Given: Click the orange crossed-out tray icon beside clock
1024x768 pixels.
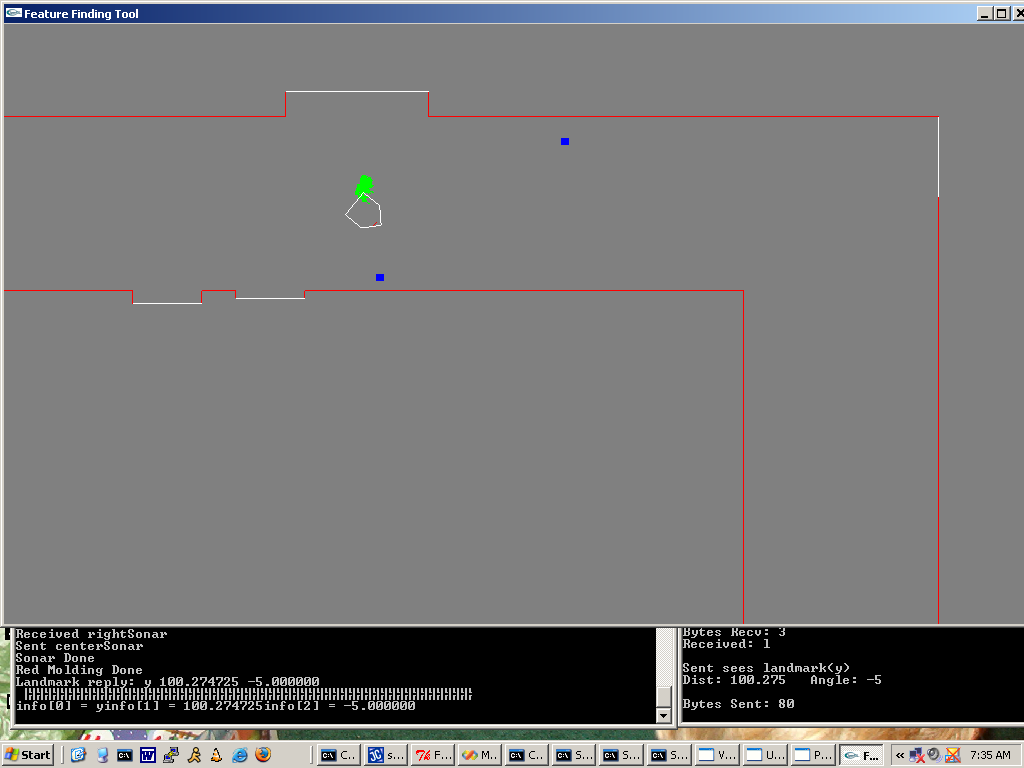Looking at the screenshot, I should 953,756.
